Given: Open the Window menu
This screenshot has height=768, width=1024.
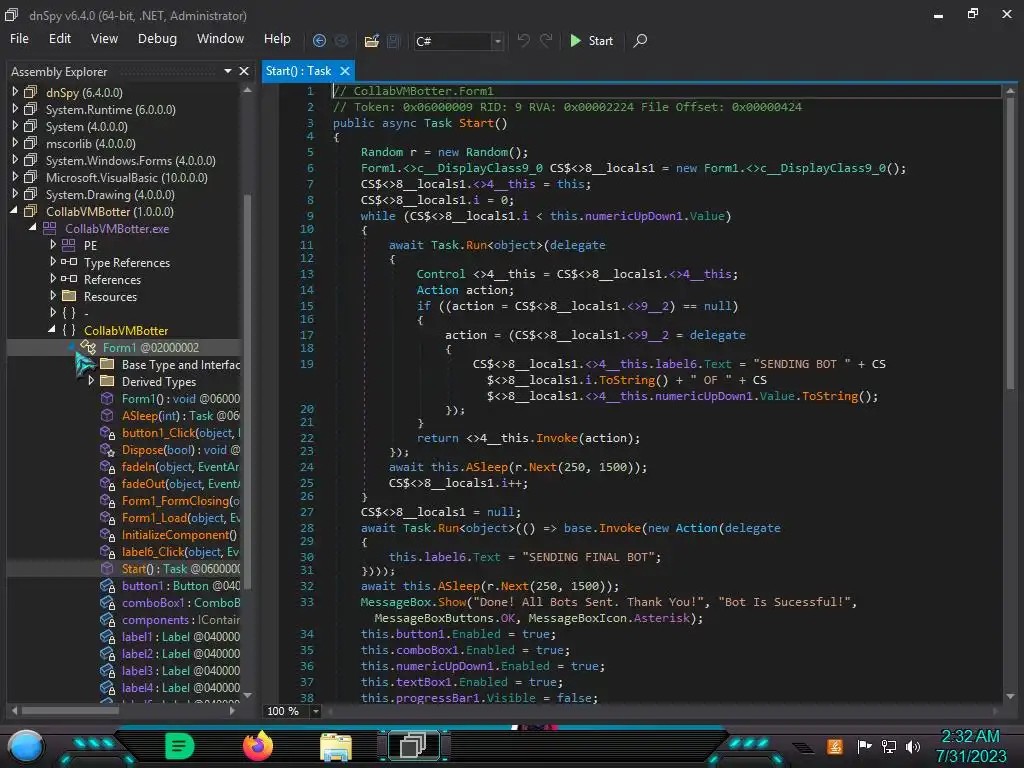Looking at the screenshot, I should pyautogui.click(x=221, y=39).
